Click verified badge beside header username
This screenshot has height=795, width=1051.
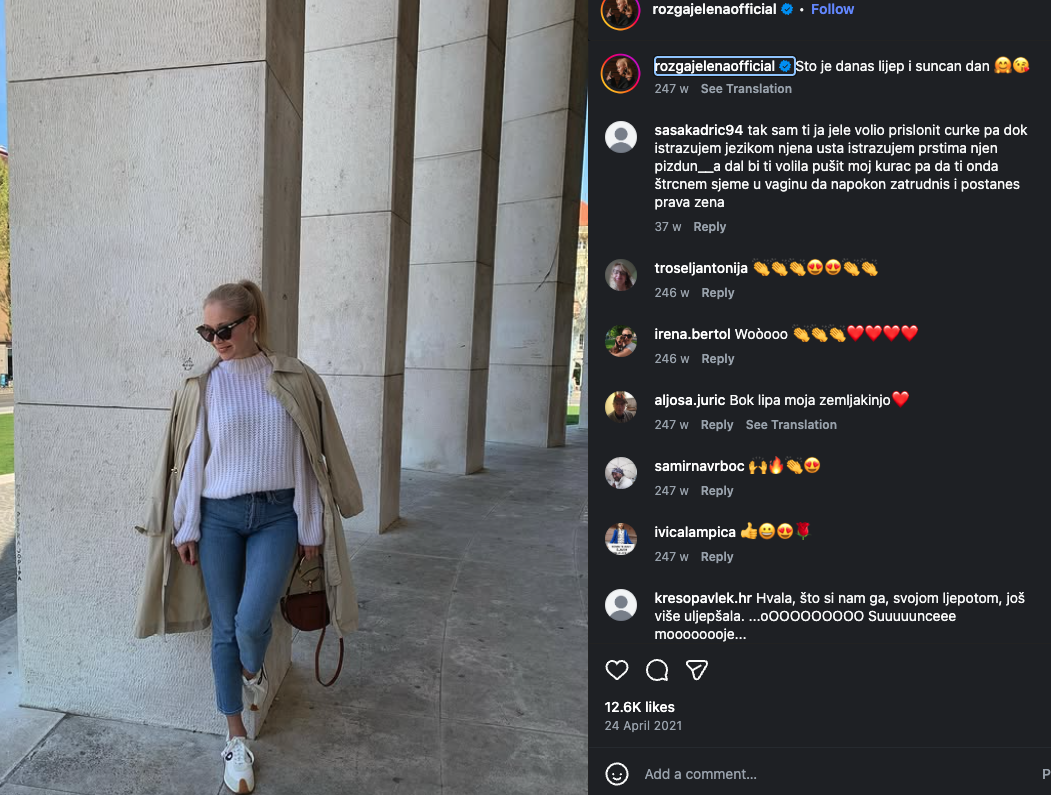pyautogui.click(x=787, y=9)
